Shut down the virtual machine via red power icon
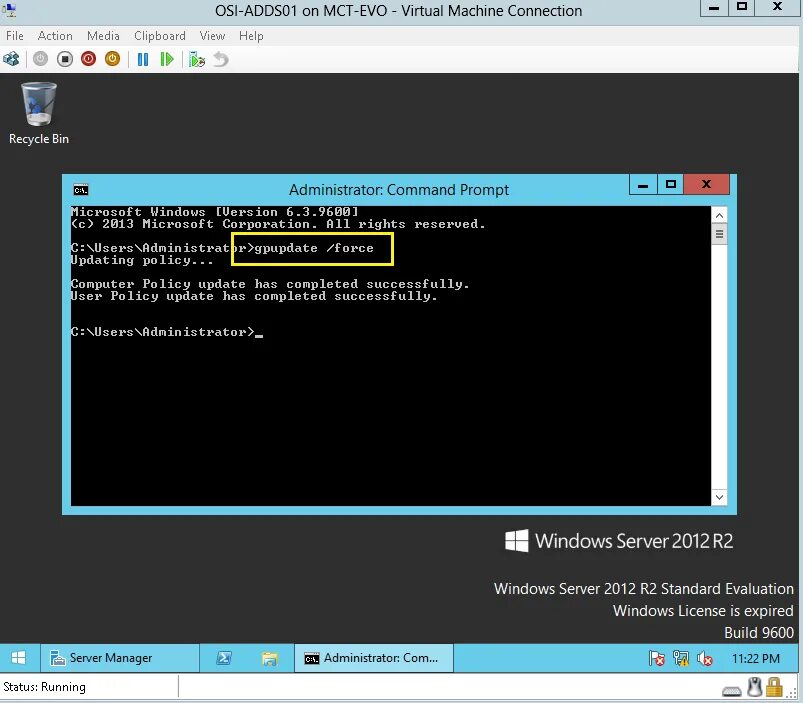 88,59
